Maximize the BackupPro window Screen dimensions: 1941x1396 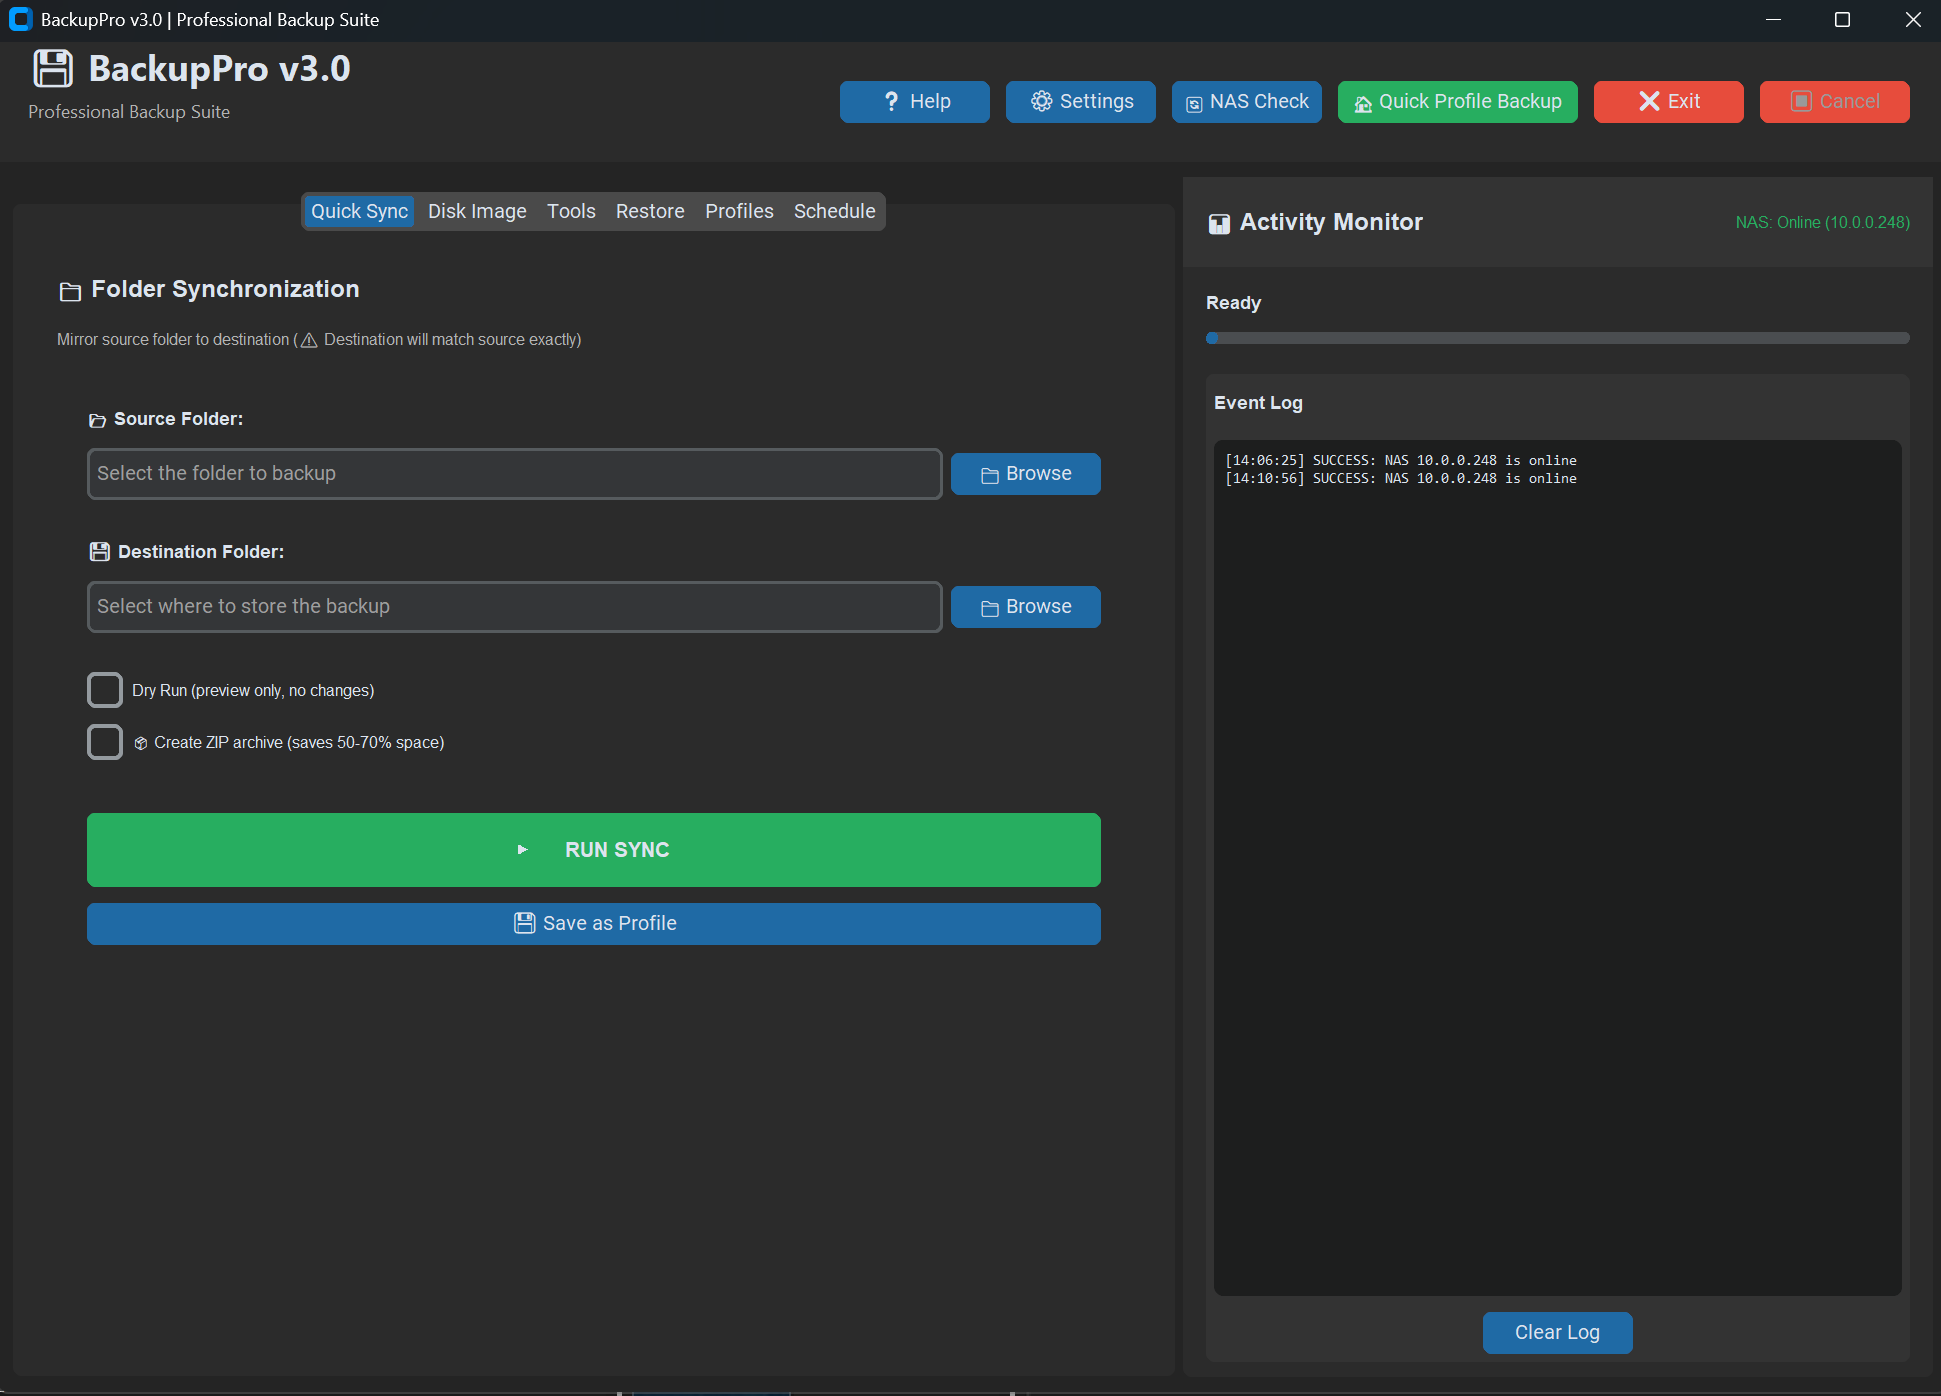[x=1842, y=20]
